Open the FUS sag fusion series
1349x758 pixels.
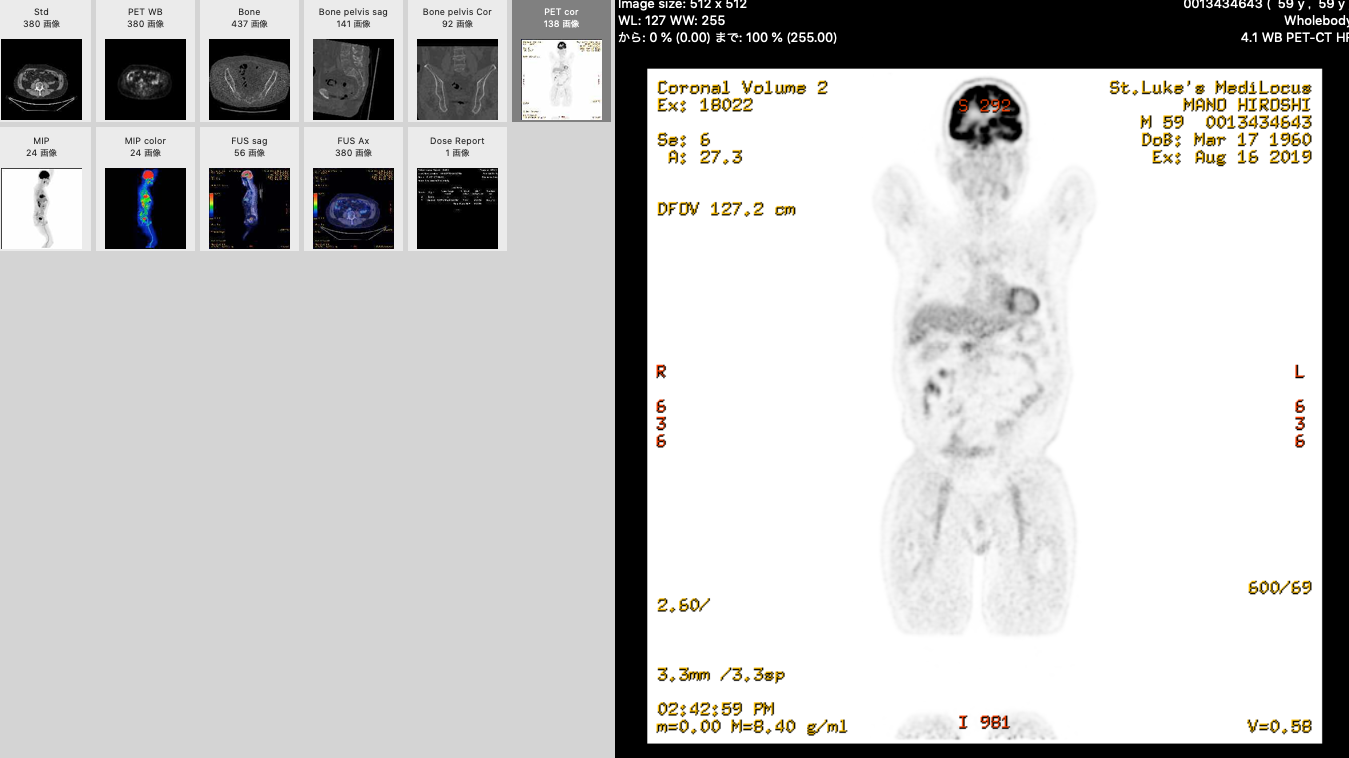(x=249, y=208)
